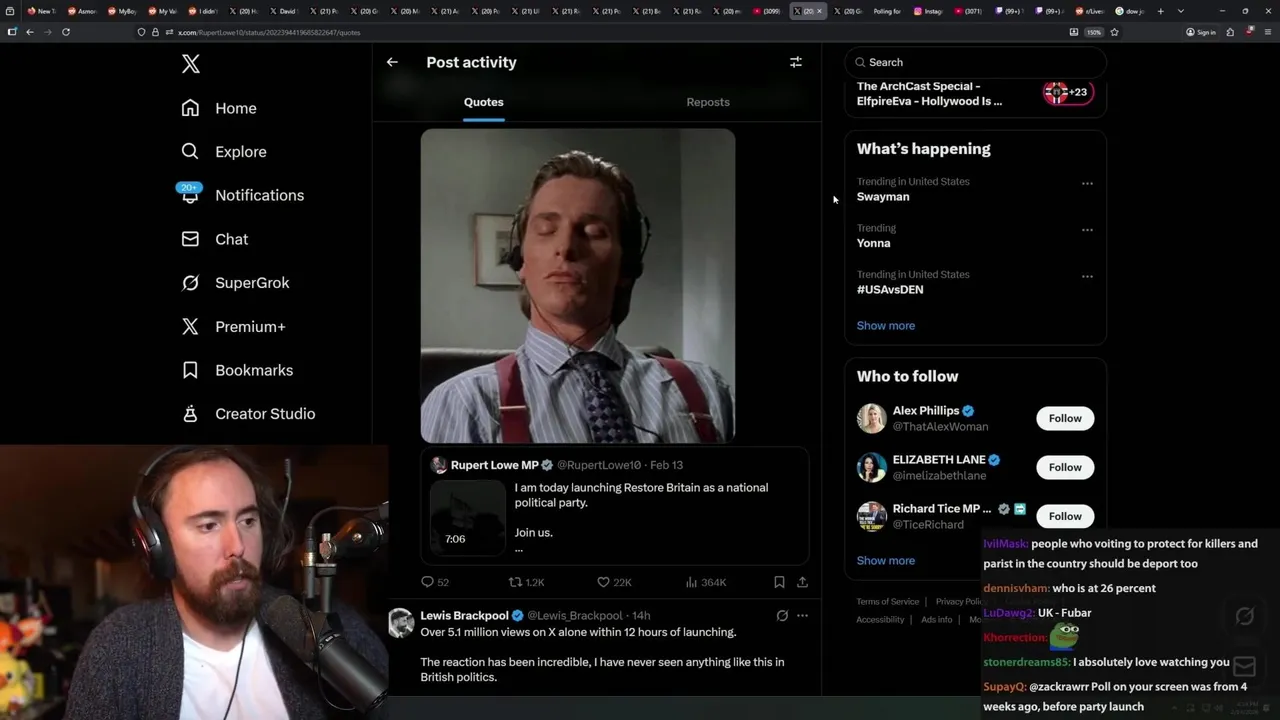Open the Asmon browser tab
Image resolution: width=1280 pixels, height=720 pixels.
[82, 11]
